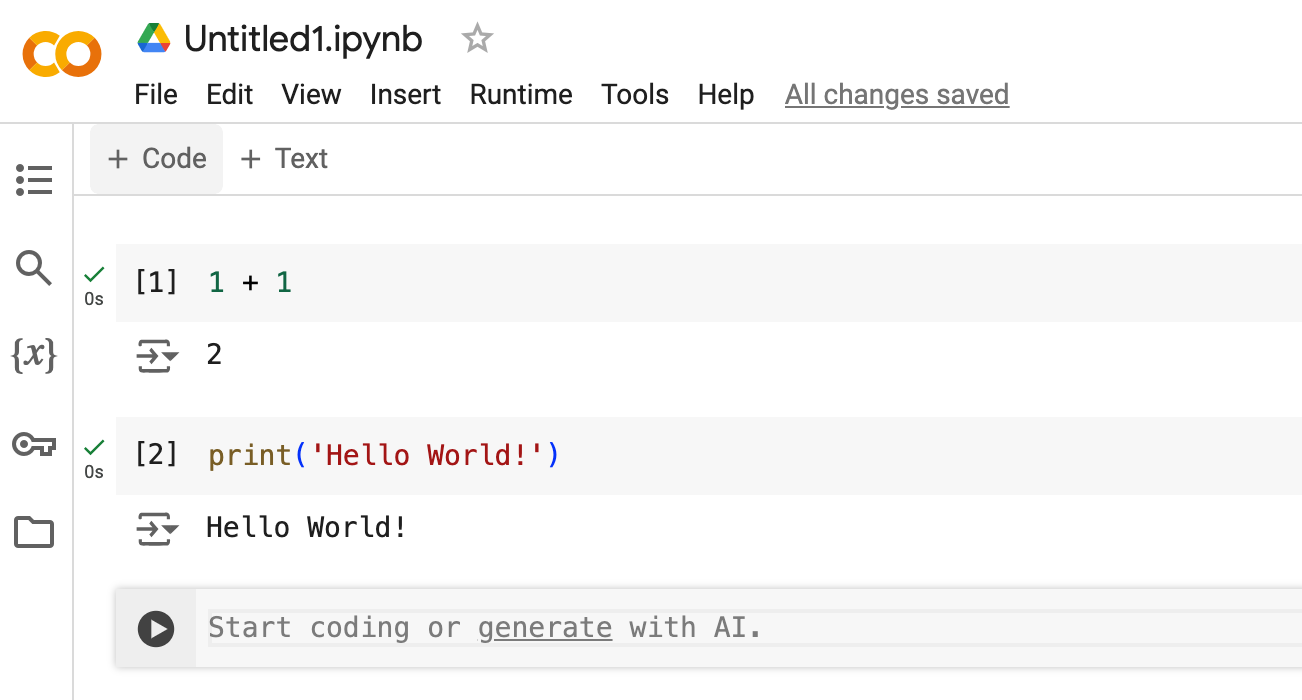Image resolution: width=1302 pixels, height=700 pixels.
Task: Open the Help menu
Action: (x=726, y=95)
